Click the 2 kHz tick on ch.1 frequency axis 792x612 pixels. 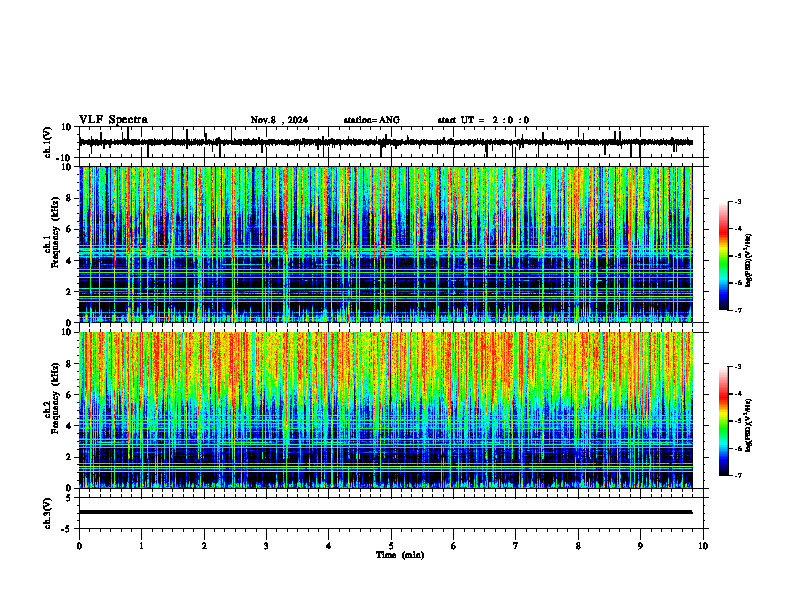(x=69, y=292)
